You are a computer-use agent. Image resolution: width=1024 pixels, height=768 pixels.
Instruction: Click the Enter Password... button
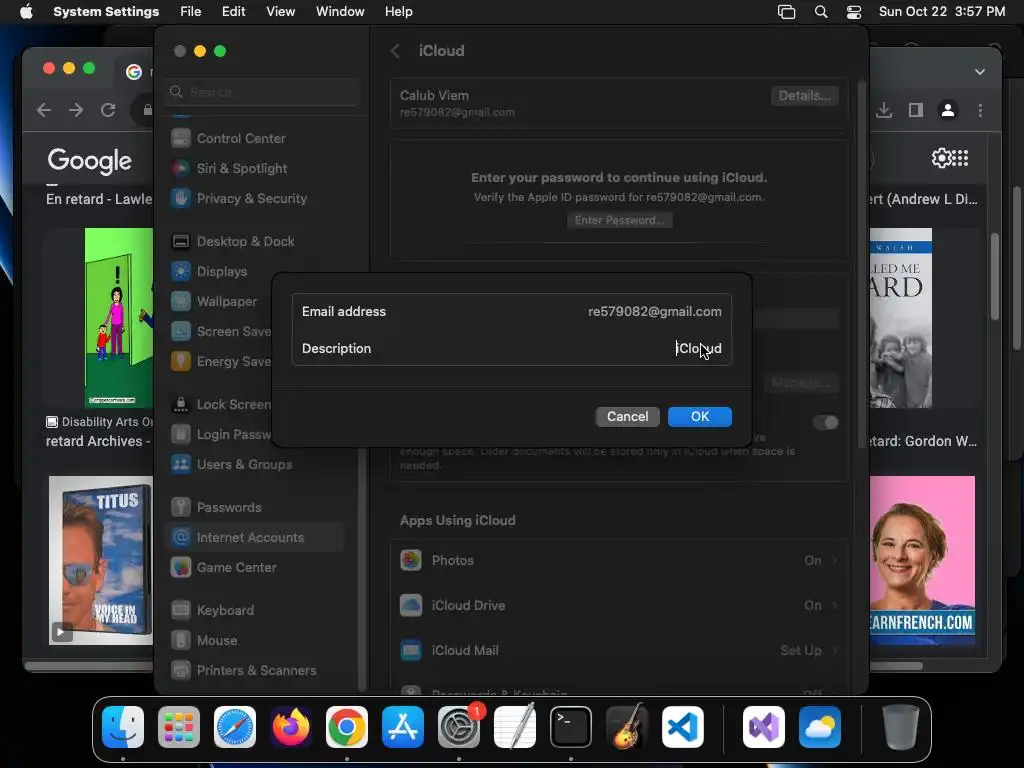point(619,221)
